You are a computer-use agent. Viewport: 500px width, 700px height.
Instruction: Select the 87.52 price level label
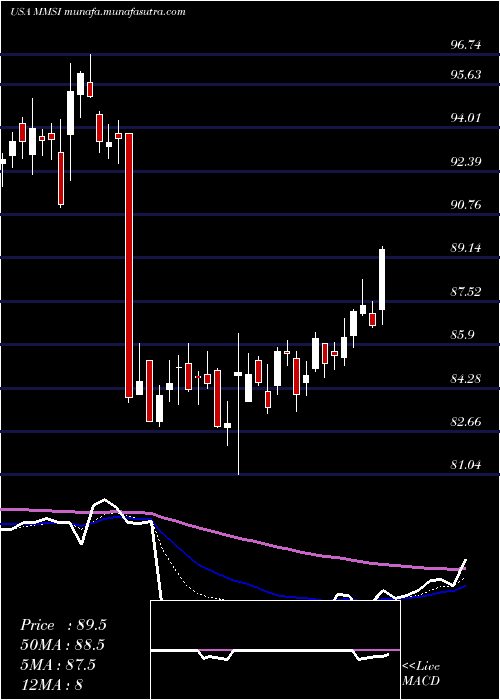pyautogui.click(x=466, y=292)
